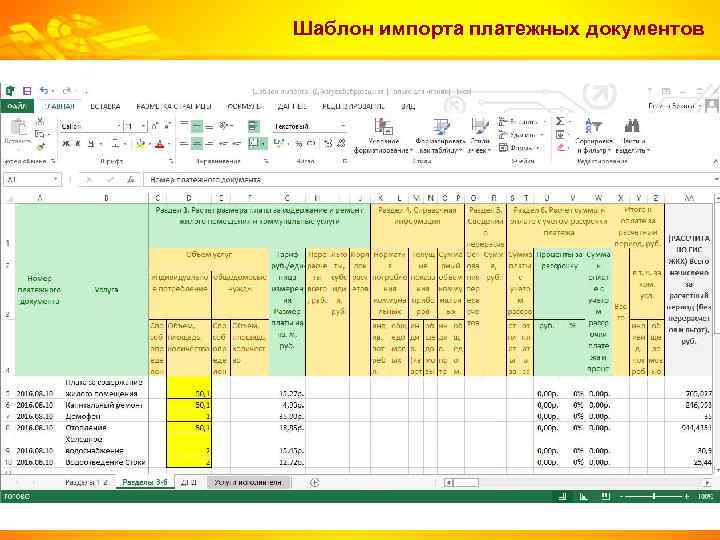This screenshot has width=720, height=540.
Task: Open the Услуги исполнителя sheet tab
Action: pos(248,483)
